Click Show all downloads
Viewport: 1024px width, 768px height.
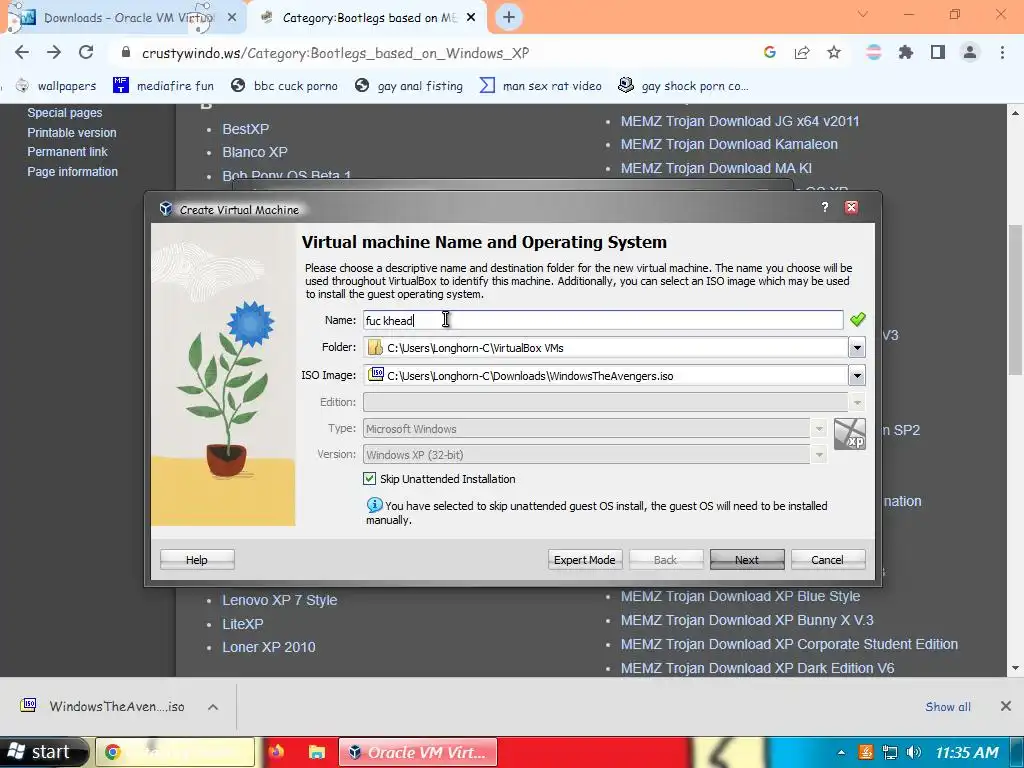[x=948, y=707]
